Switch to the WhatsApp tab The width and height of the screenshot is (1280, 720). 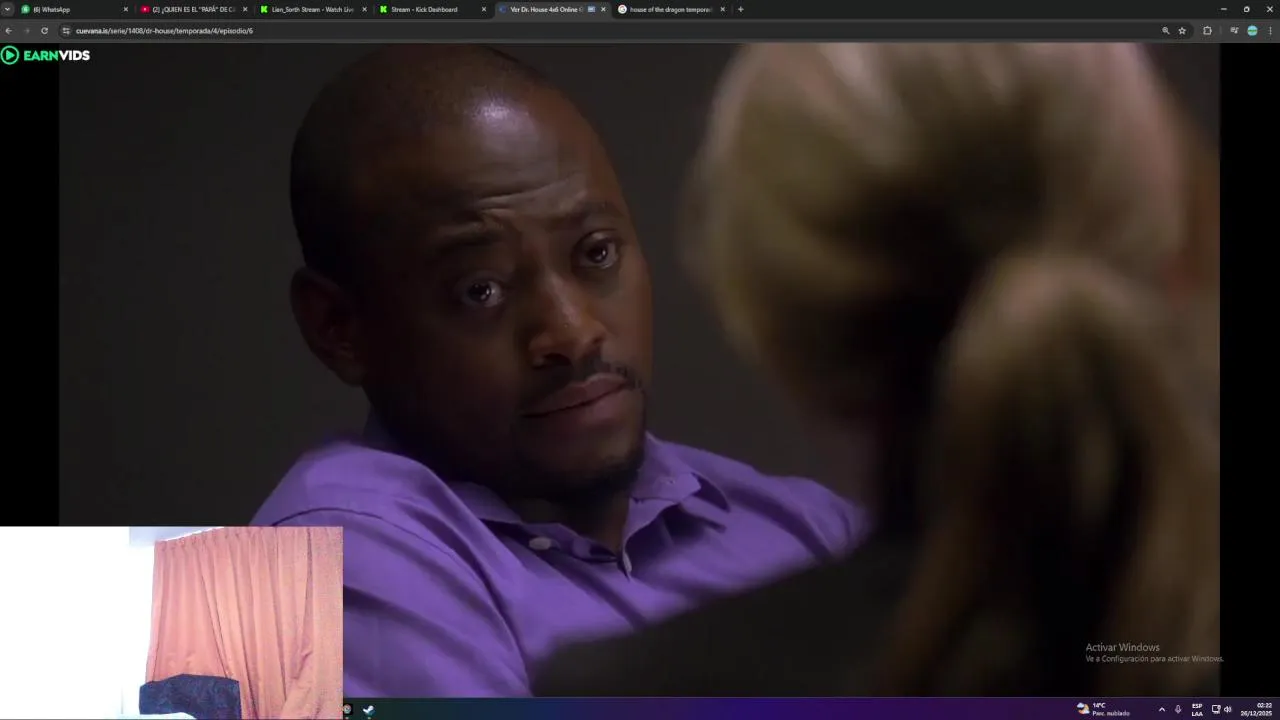pyautogui.click(x=74, y=9)
